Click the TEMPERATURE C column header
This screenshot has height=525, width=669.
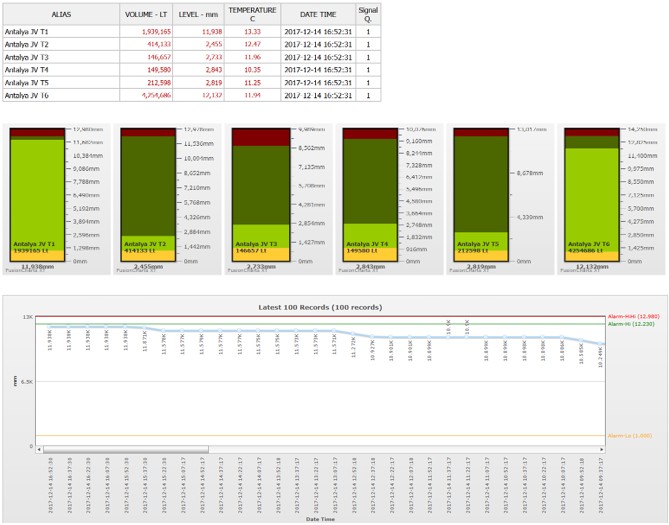point(251,13)
